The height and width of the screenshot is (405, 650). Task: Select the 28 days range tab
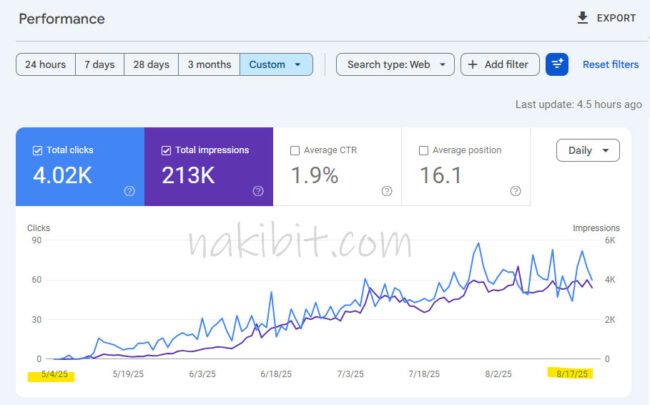point(151,65)
